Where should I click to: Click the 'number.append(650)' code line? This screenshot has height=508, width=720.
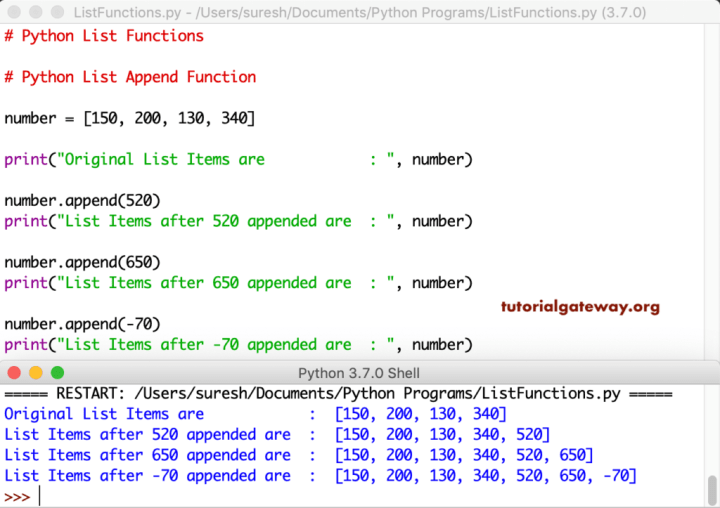pyautogui.click(x=82, y=263)
